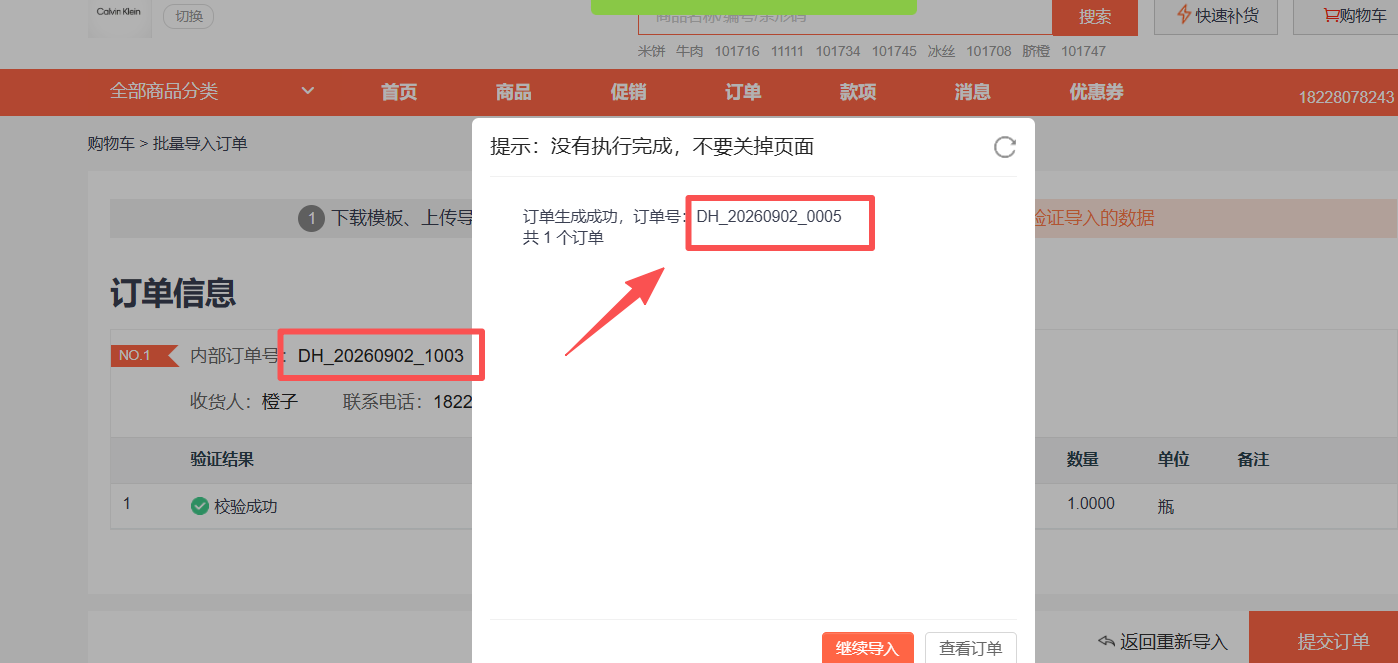This screenshot has width=1398, height=663.
Task: Click the 101745 search suggestion
Action: tap(894, 51)
